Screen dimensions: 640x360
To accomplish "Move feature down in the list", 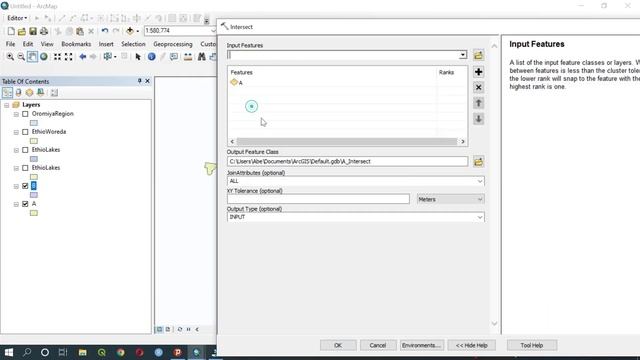I will pyautogui.click(x=478, y=119).
